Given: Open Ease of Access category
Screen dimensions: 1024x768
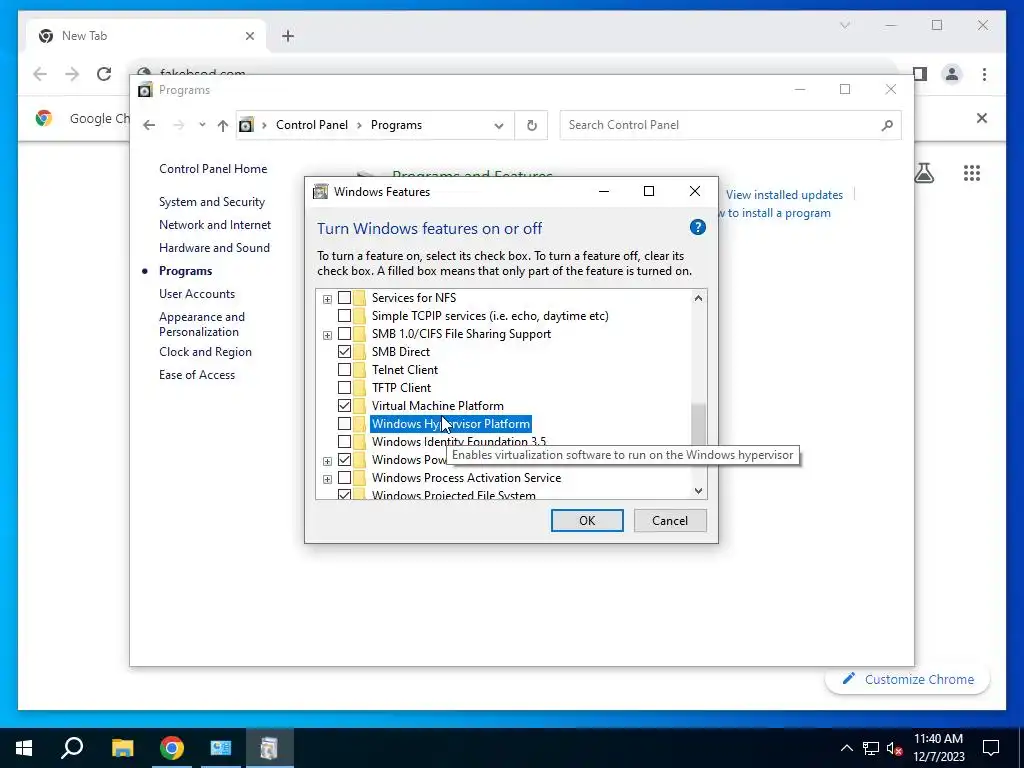Looking at the screenshot, I should point(197,375).
